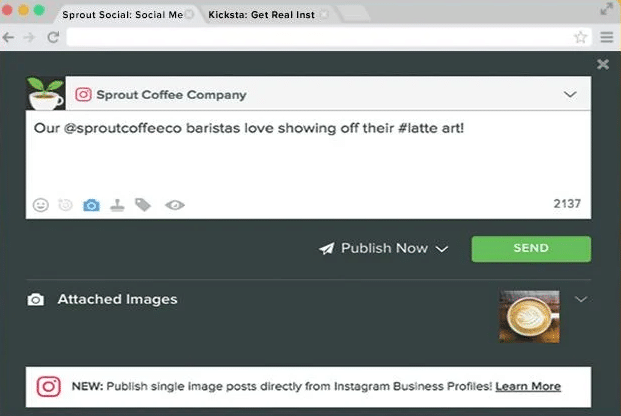The image size is (621, 416).
Task: Open the Publish Now options dropdown
Action: (442, 249)
